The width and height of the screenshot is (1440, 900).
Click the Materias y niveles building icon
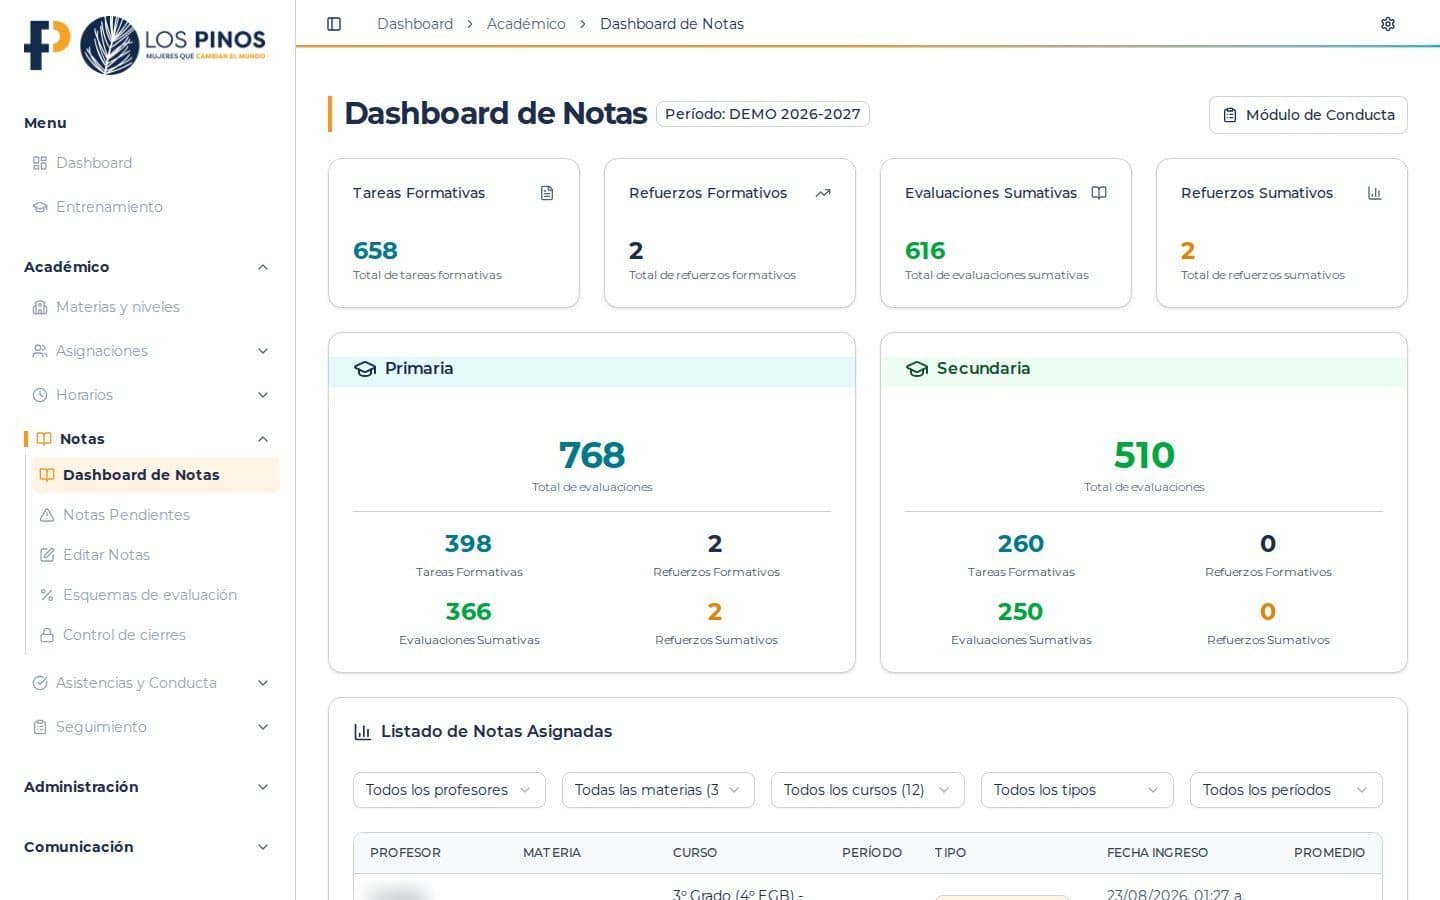[x=40, y=307]
